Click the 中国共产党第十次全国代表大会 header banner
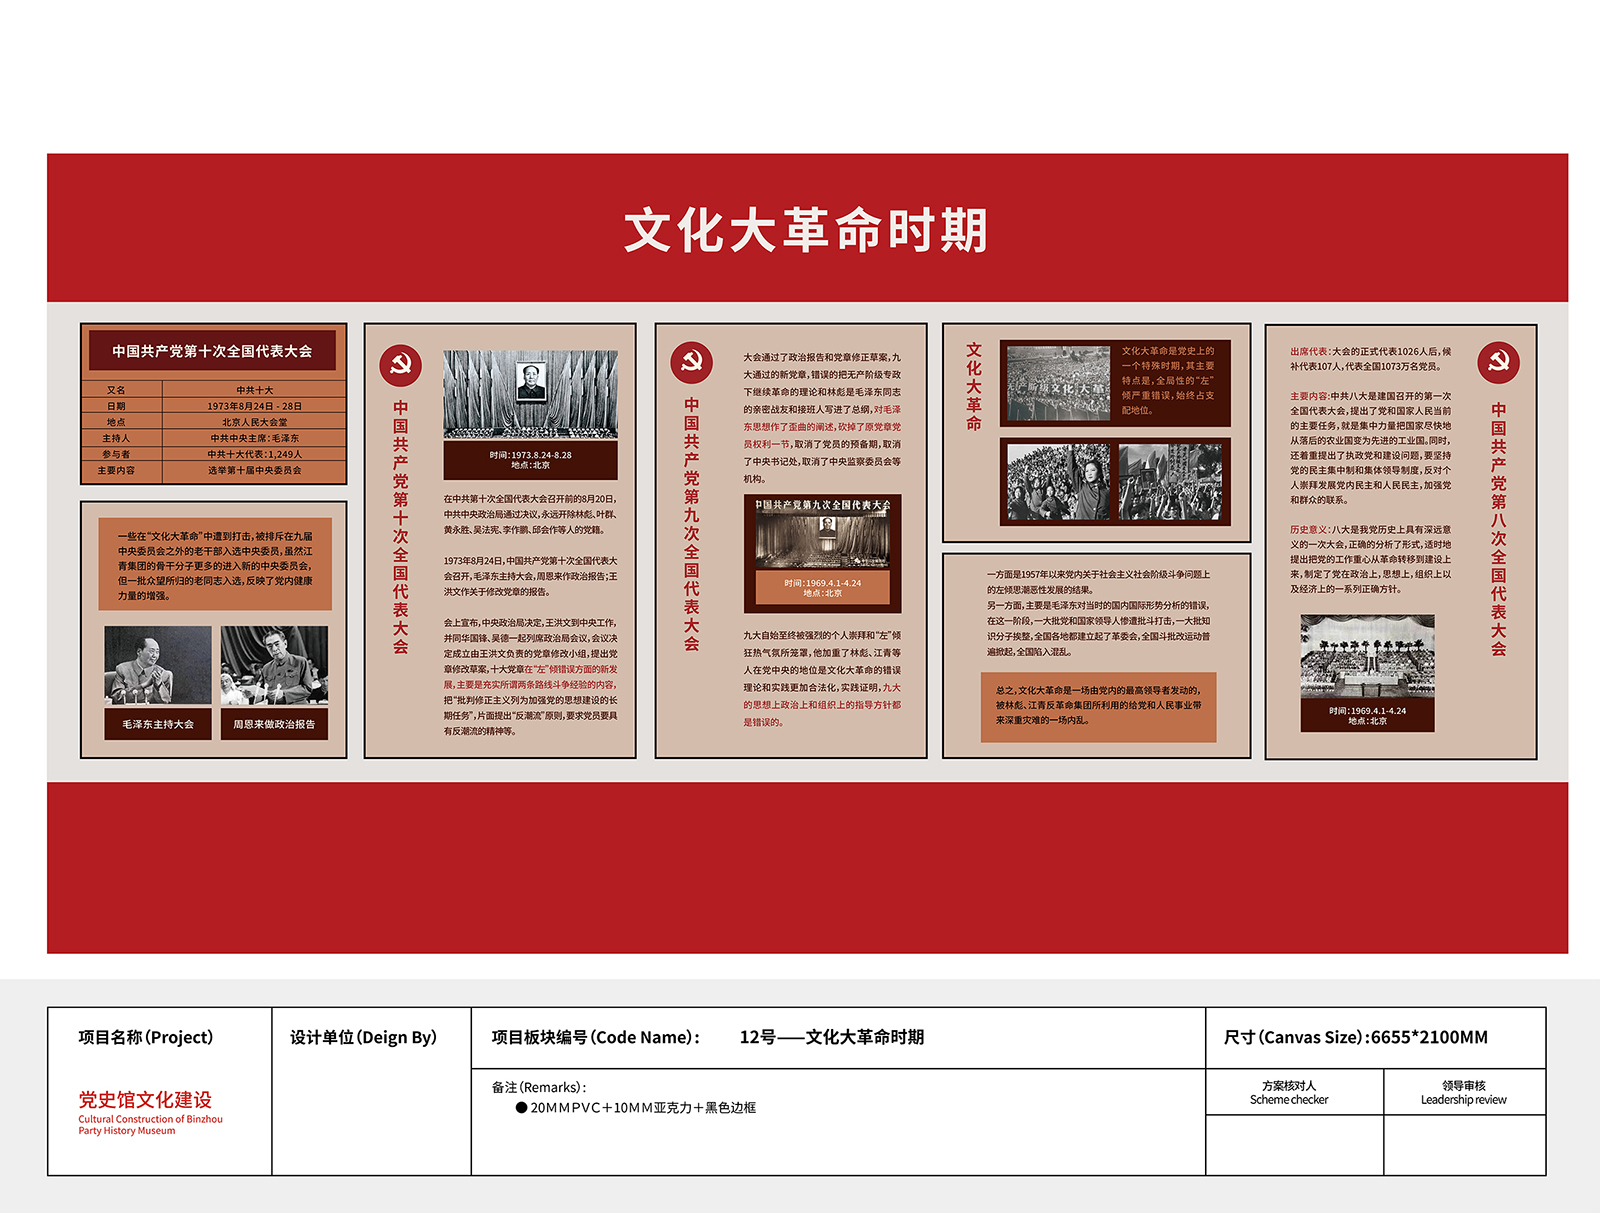Viewport: 1600px width, 1213px height. coord(212,351)
